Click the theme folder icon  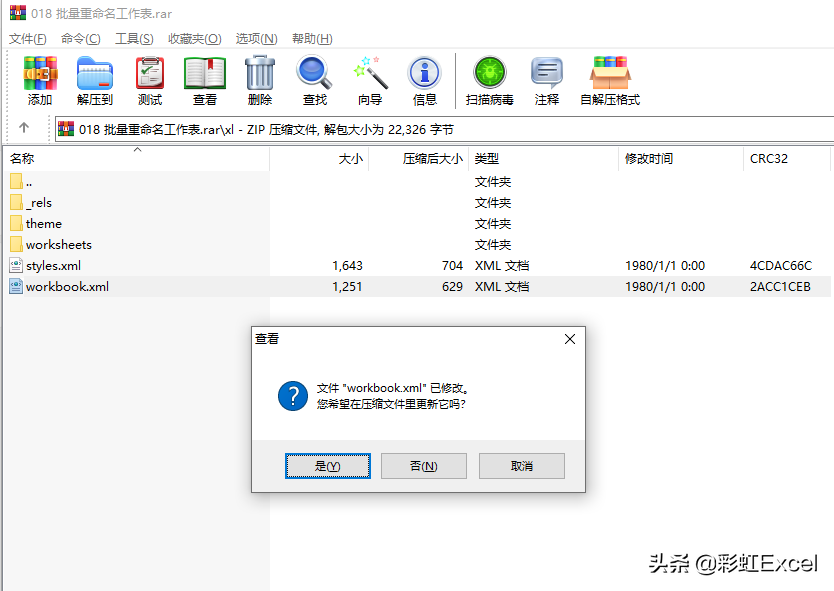tap(16, 223)
